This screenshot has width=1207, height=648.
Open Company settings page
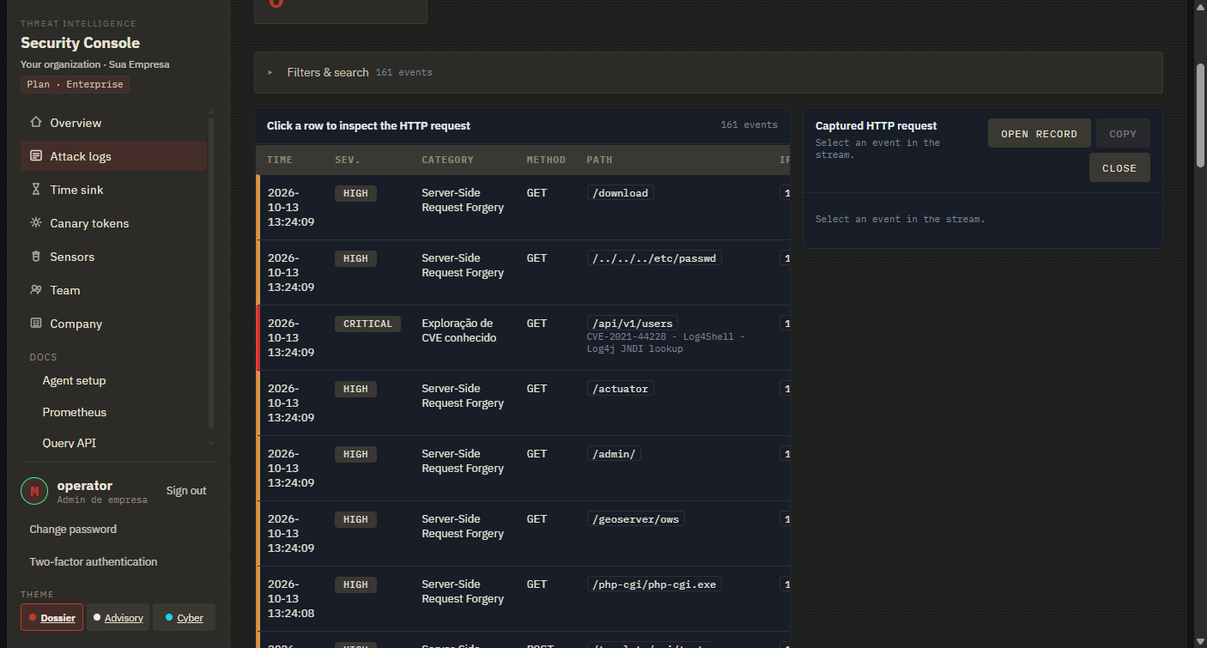(114, 324)
